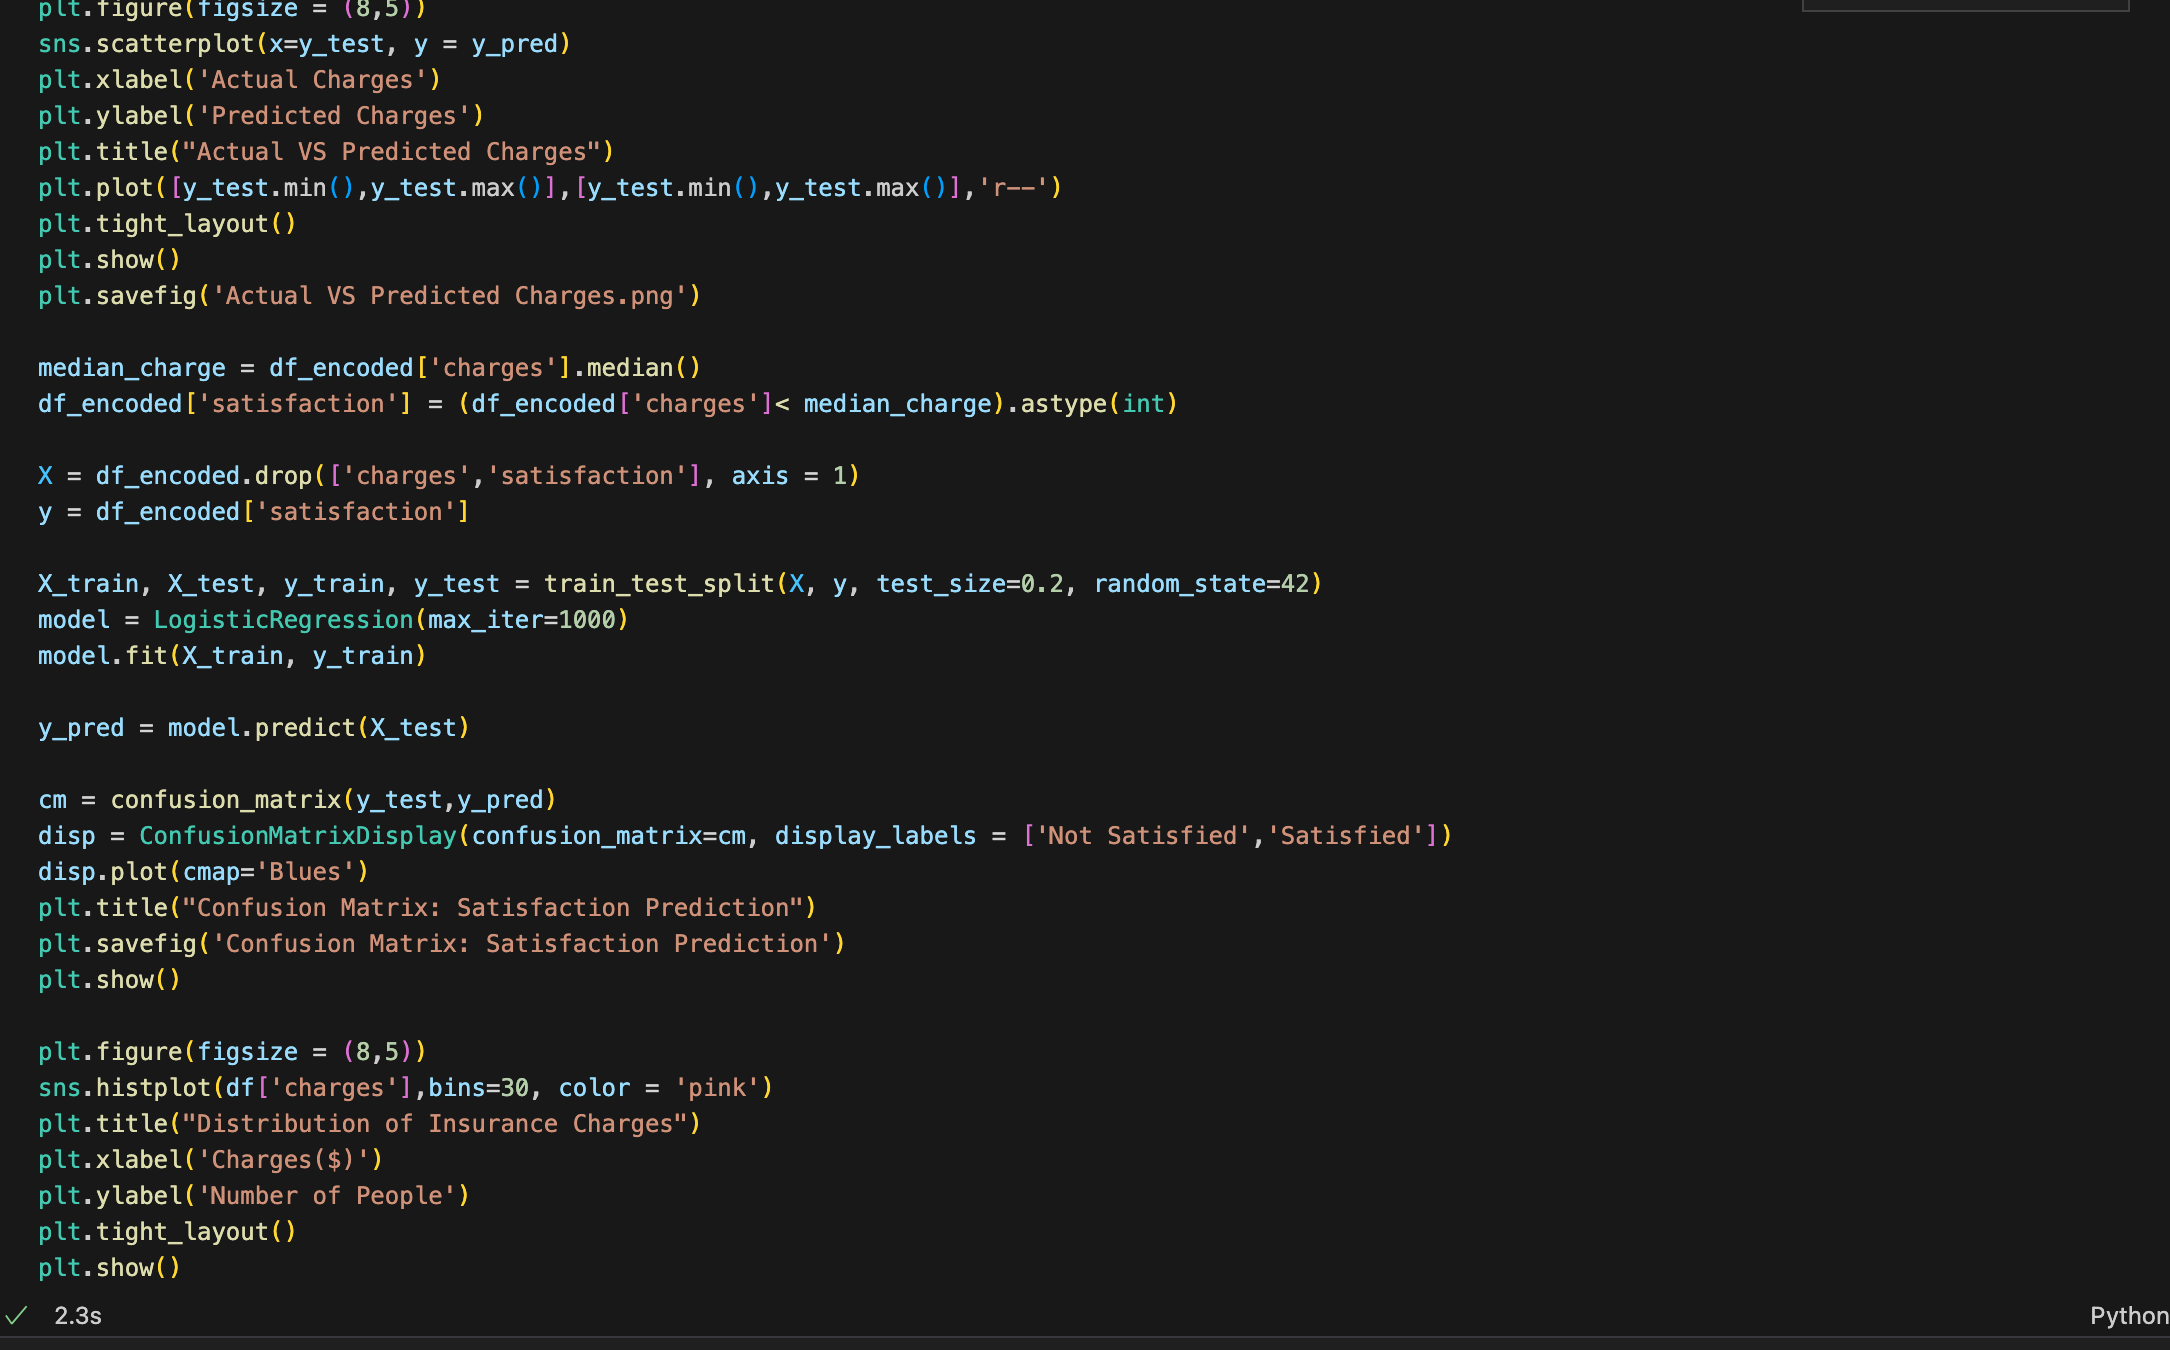The height and width of the screenshot is (1350, 2170).
Task: Click the train_test_split function call
Action: click(659, 584)
